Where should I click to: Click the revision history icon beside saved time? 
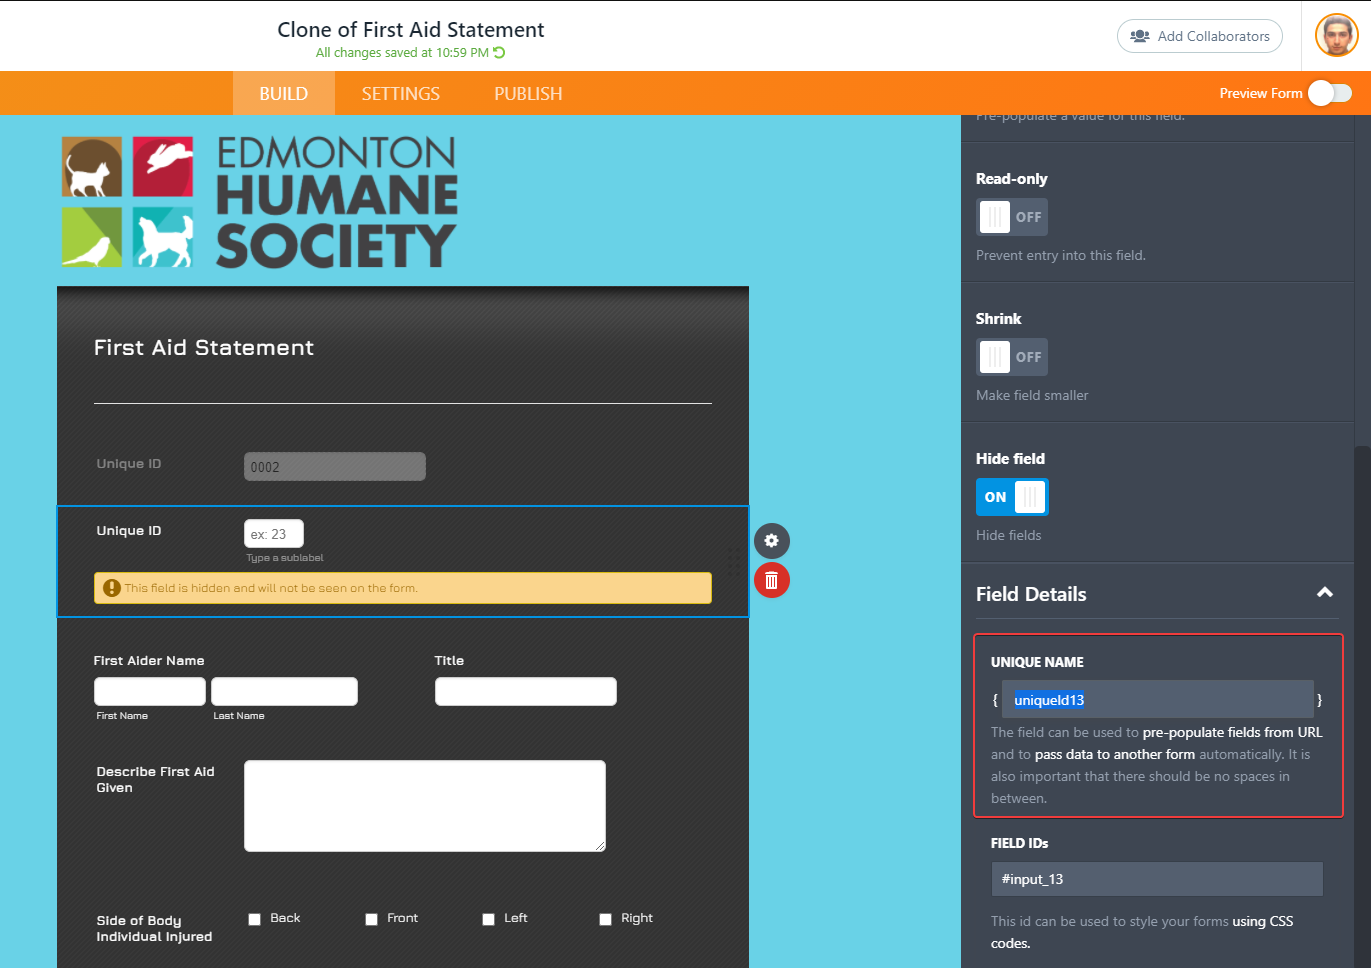(x=499, y=53)
